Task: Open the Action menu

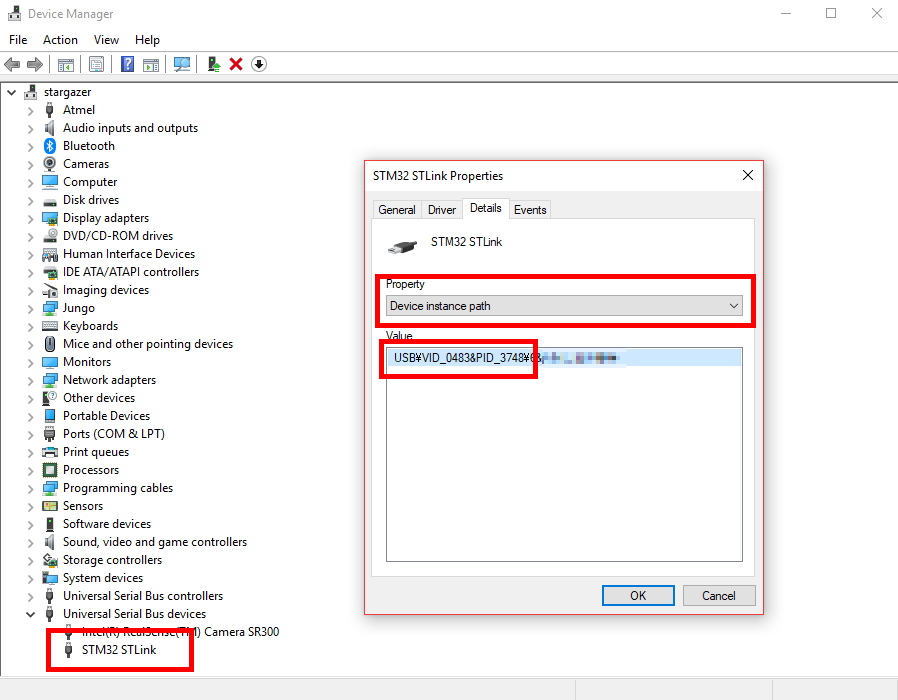Action: pos(60,40)
